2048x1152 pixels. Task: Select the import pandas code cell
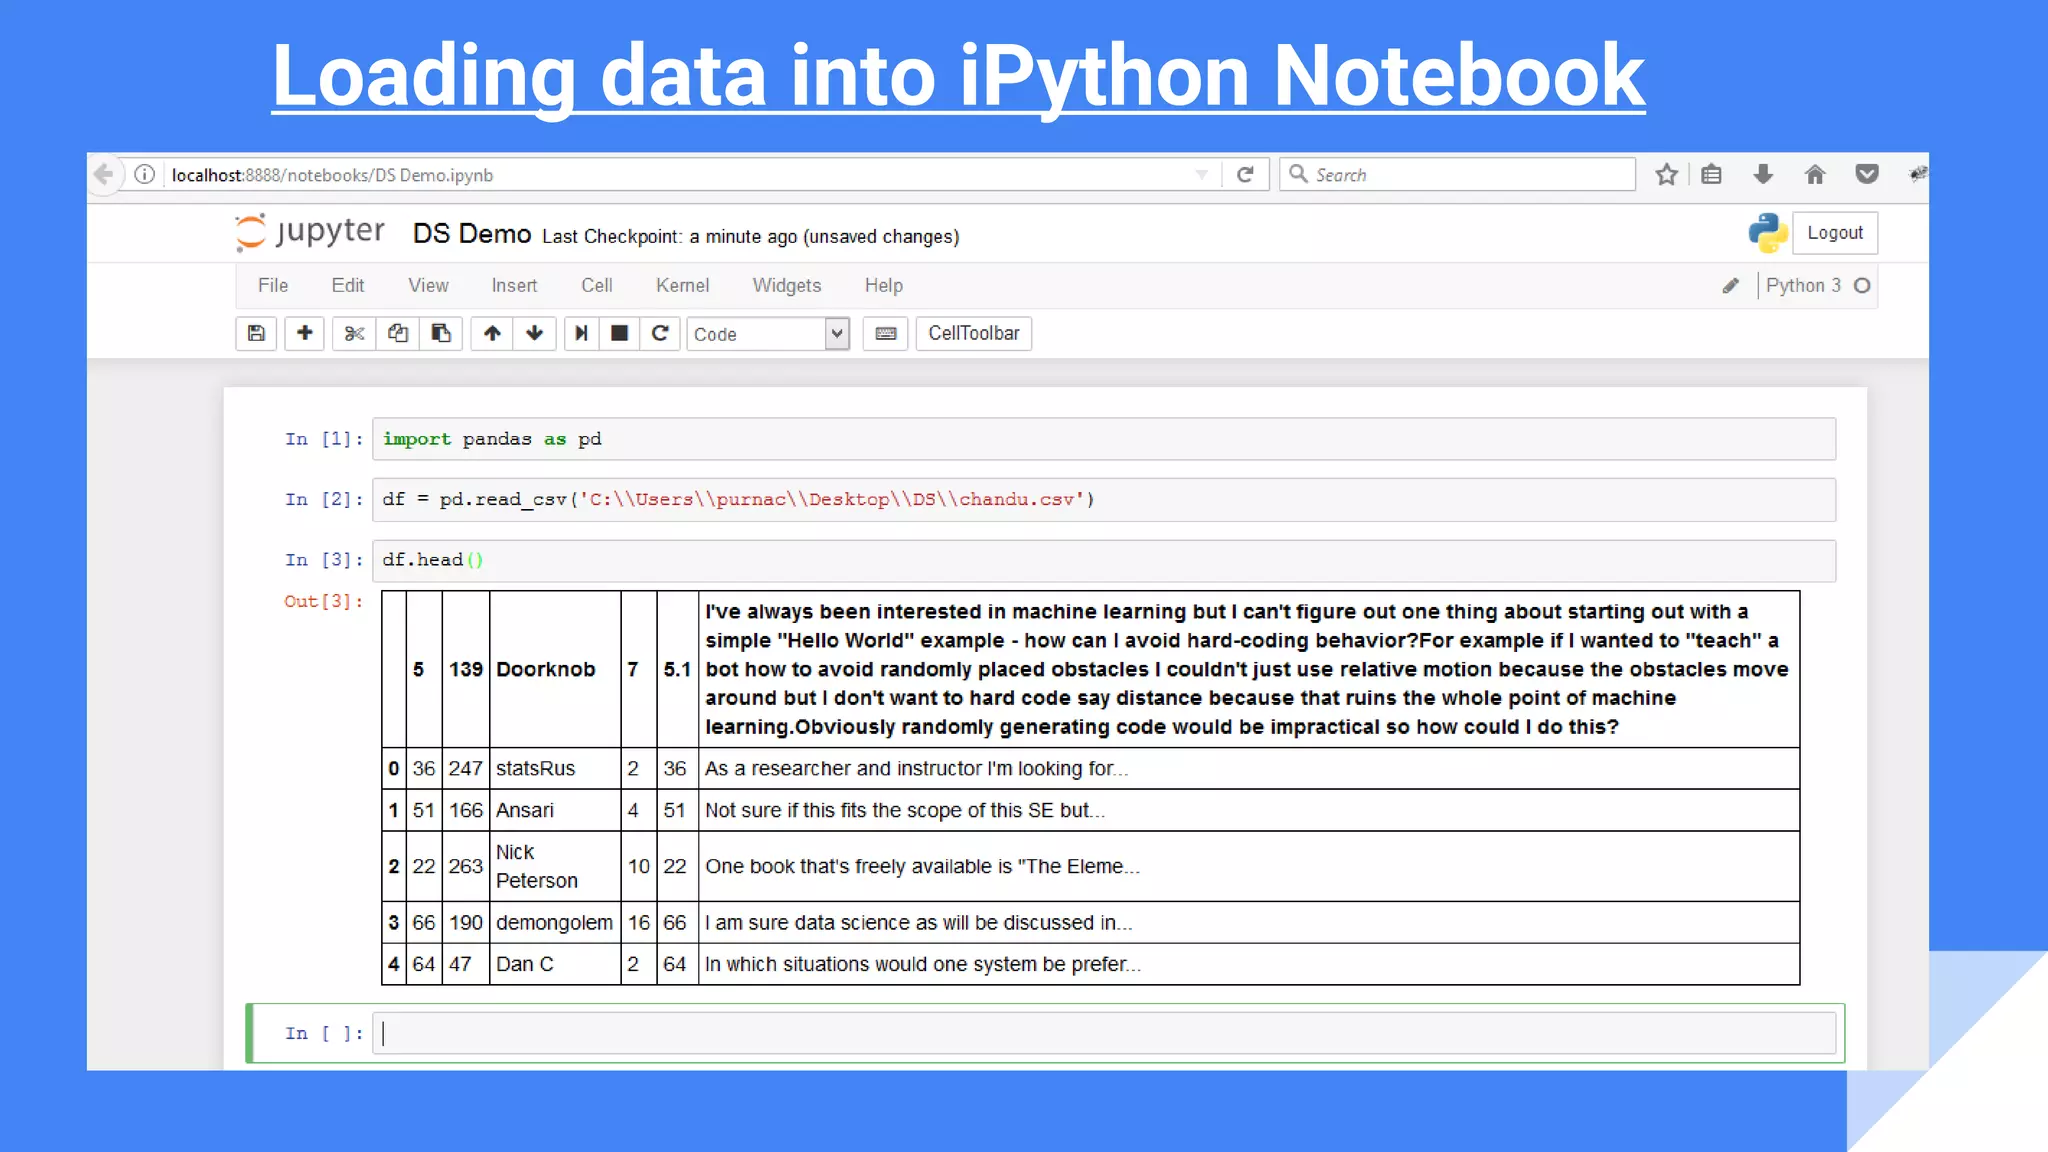[x=1104, y=439]
